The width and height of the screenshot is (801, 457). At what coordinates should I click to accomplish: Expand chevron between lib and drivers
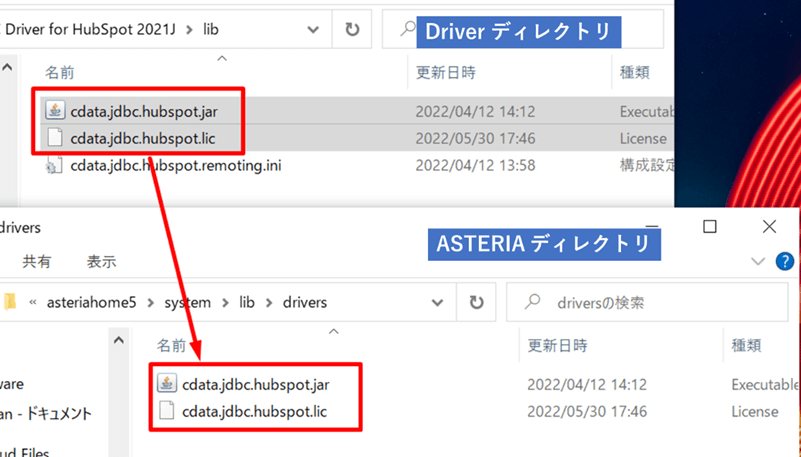[x=269, y=303]
